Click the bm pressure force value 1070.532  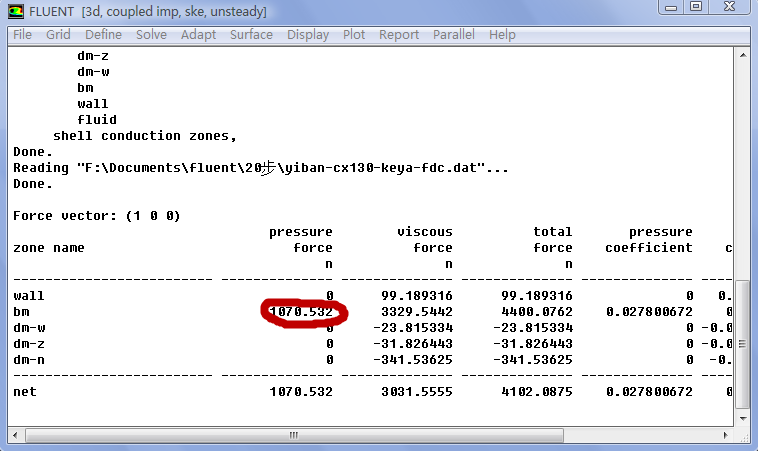(301, 312)
